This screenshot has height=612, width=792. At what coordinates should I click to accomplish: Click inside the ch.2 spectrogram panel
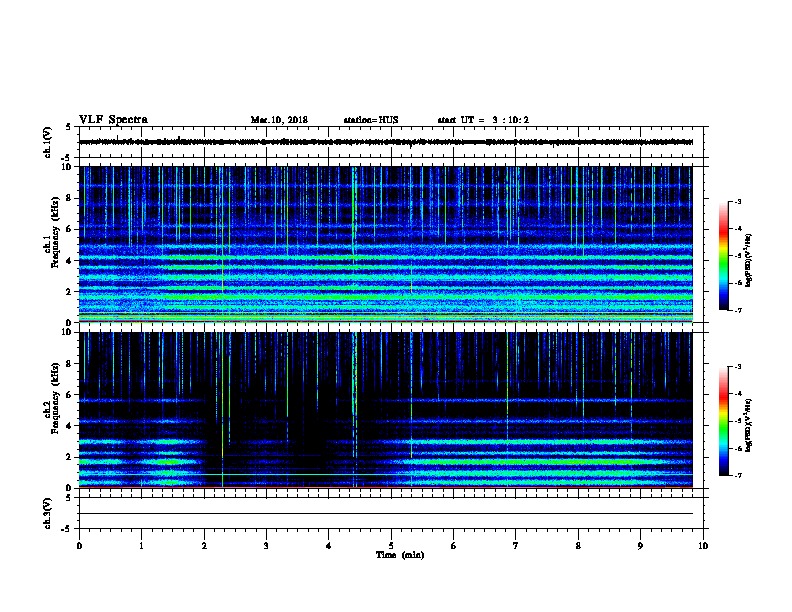point(386,410)
